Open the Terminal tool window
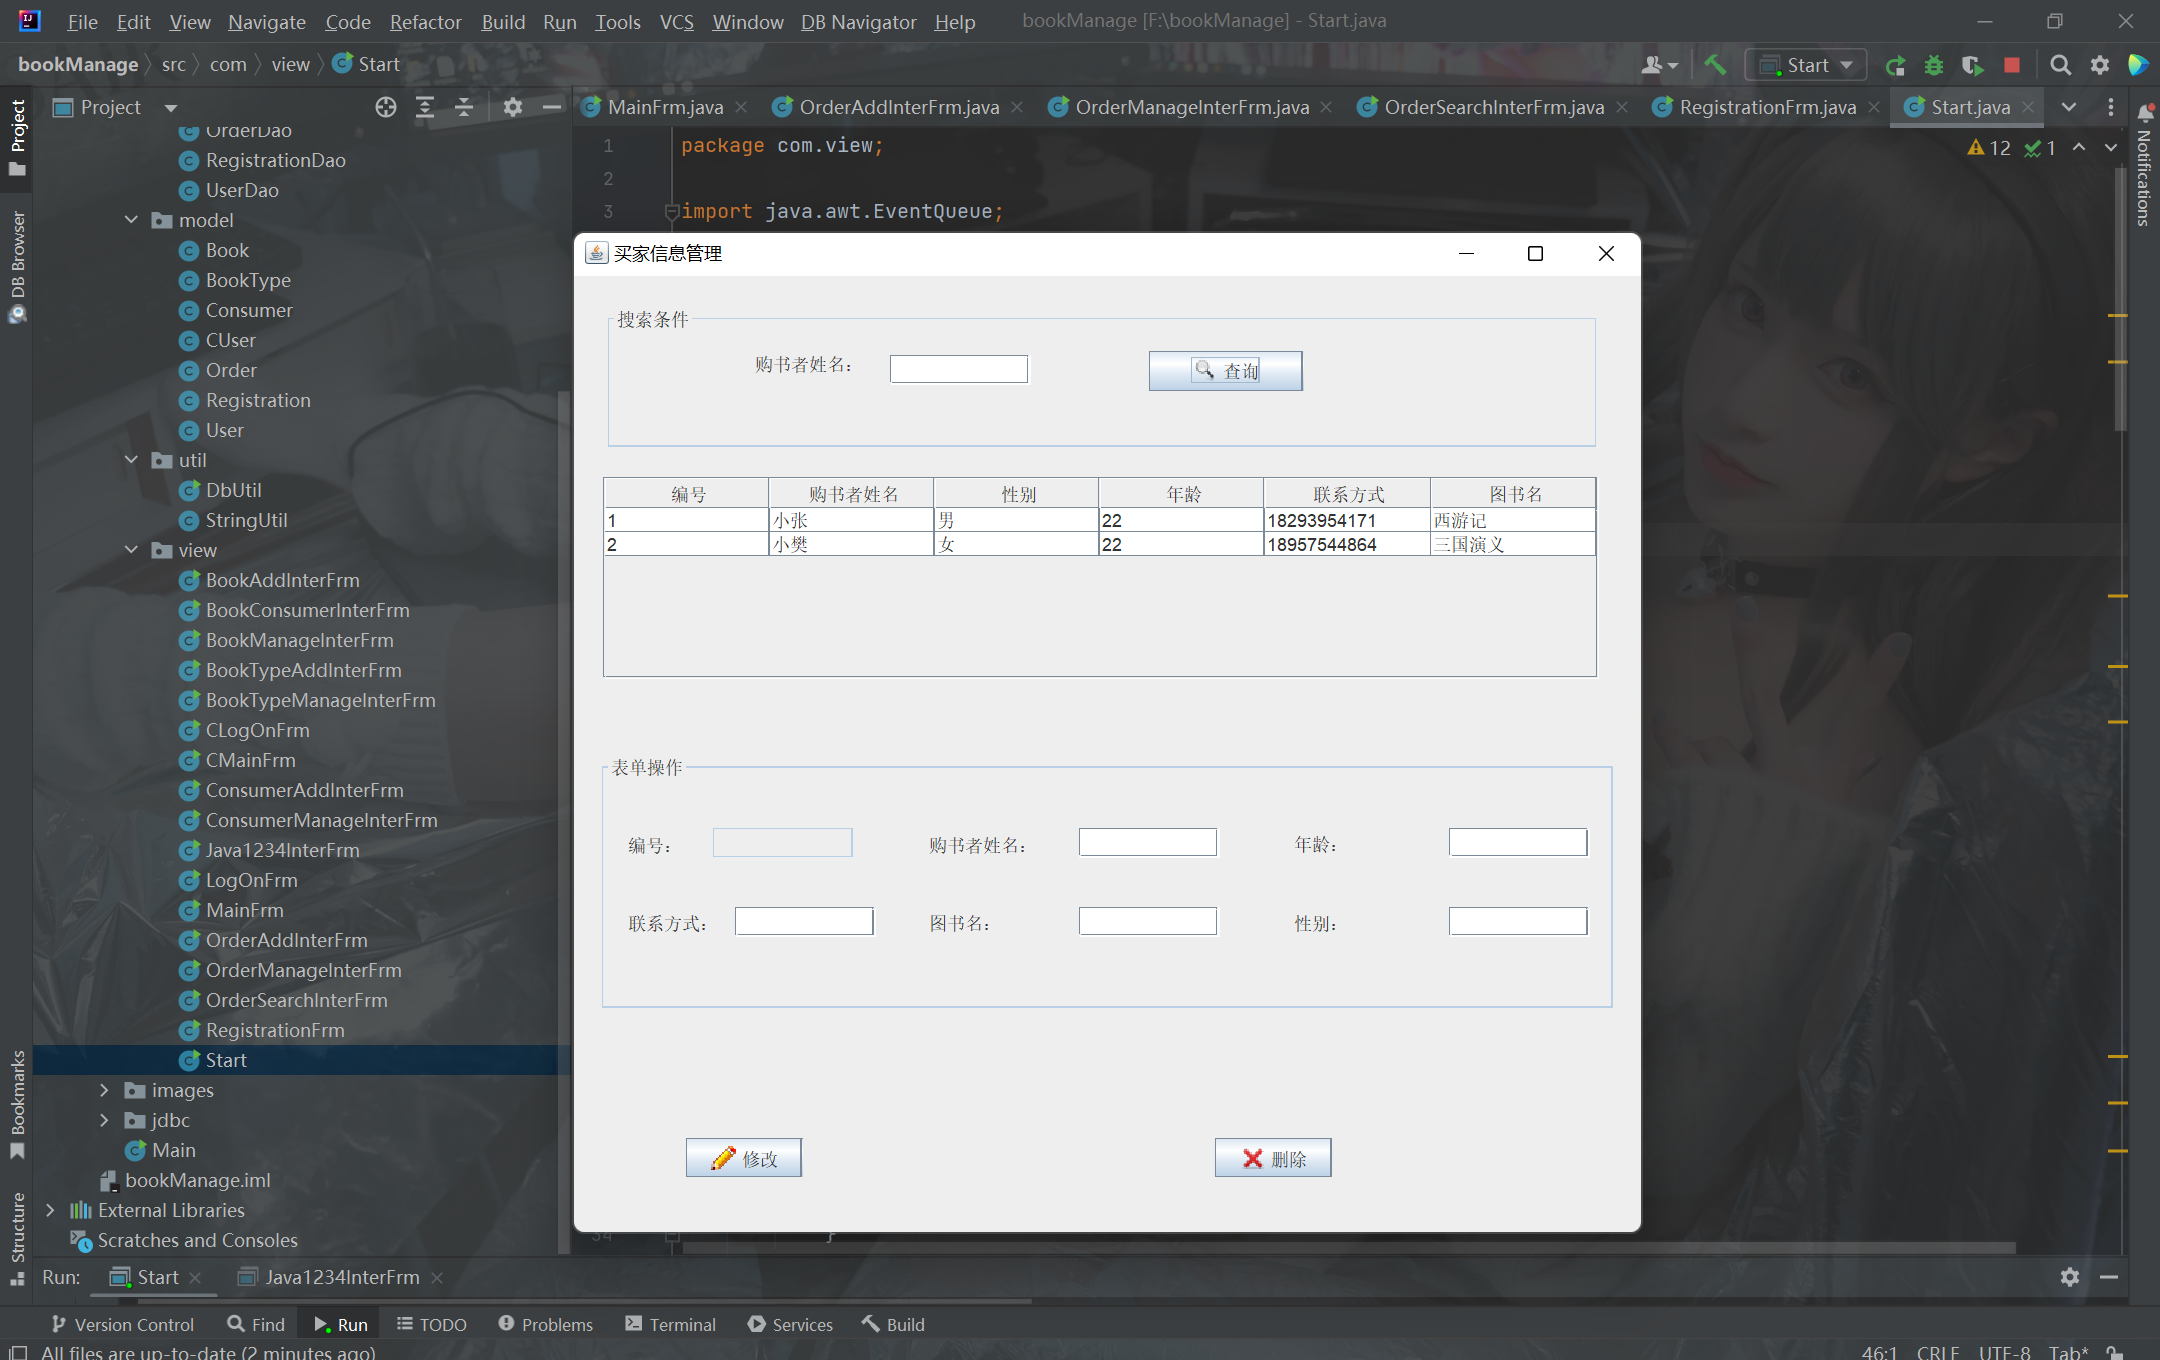 (671, 1324)
